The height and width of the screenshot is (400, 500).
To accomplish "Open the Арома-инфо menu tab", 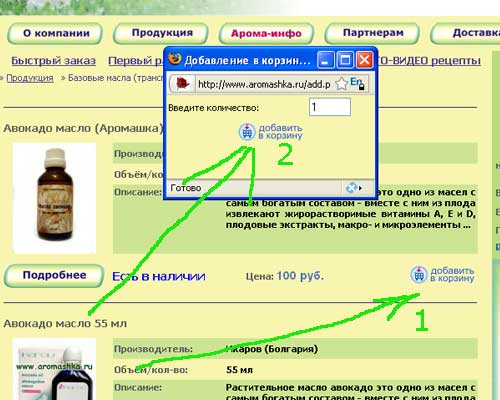I will click(266, 33).
